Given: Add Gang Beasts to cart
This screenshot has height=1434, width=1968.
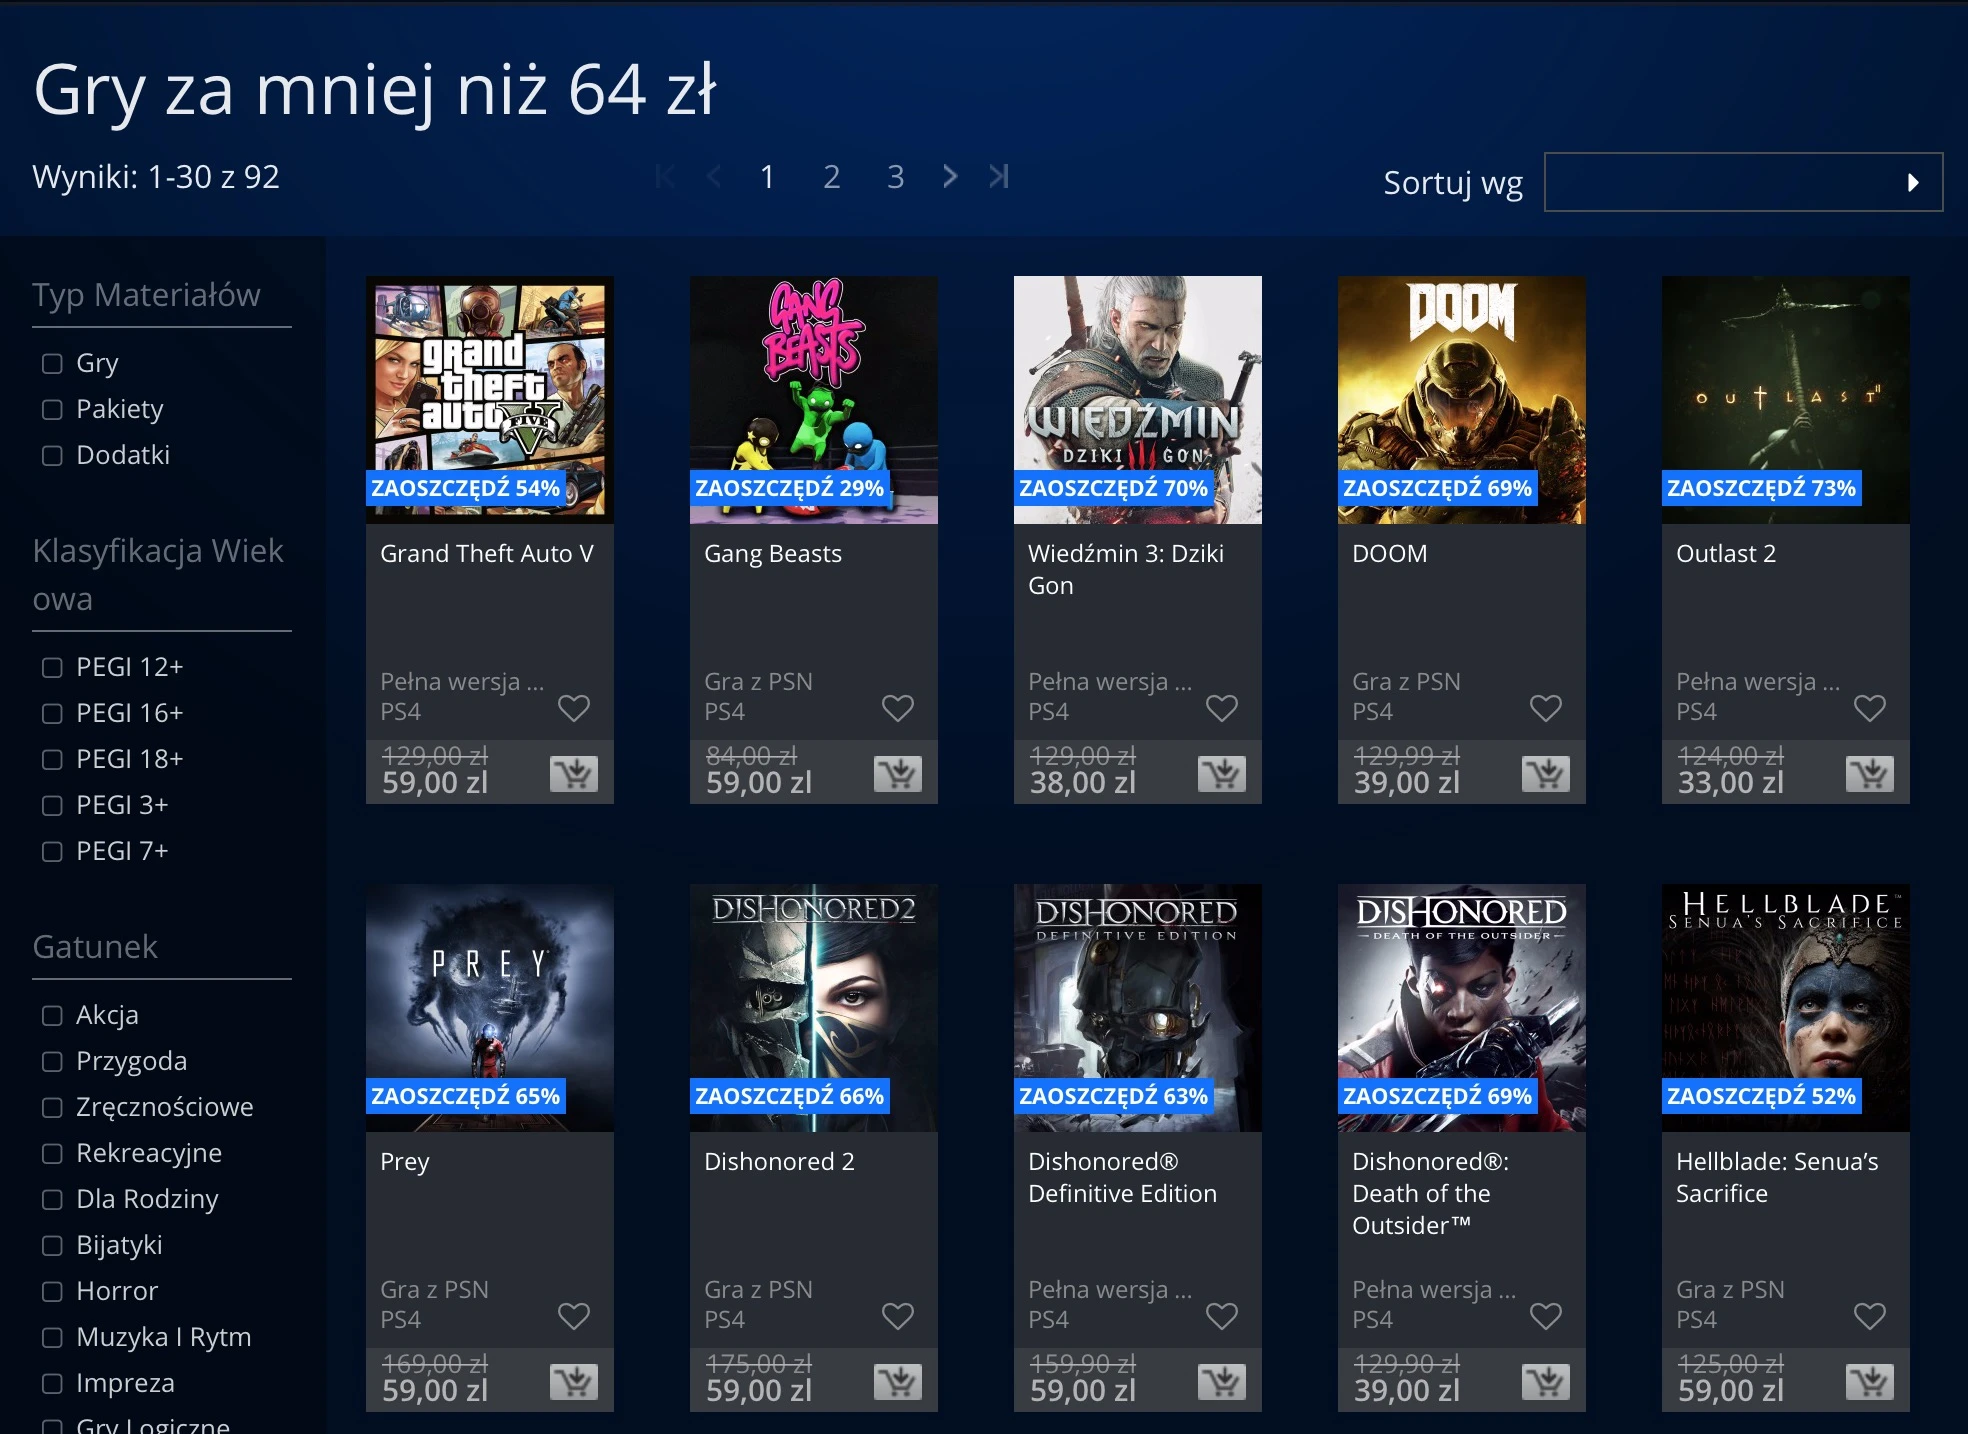Looking at the screenshot, I should (x=898, y=774).
